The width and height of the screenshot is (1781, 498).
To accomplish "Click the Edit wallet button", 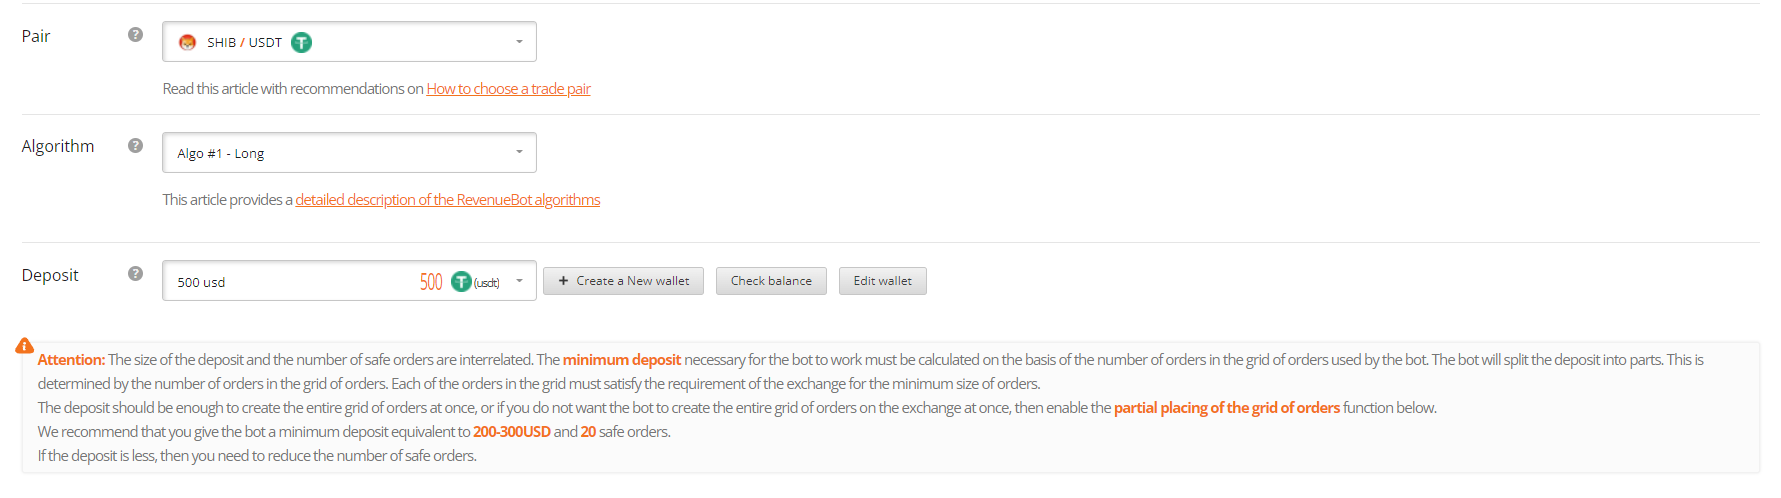I will coord(882,281).
